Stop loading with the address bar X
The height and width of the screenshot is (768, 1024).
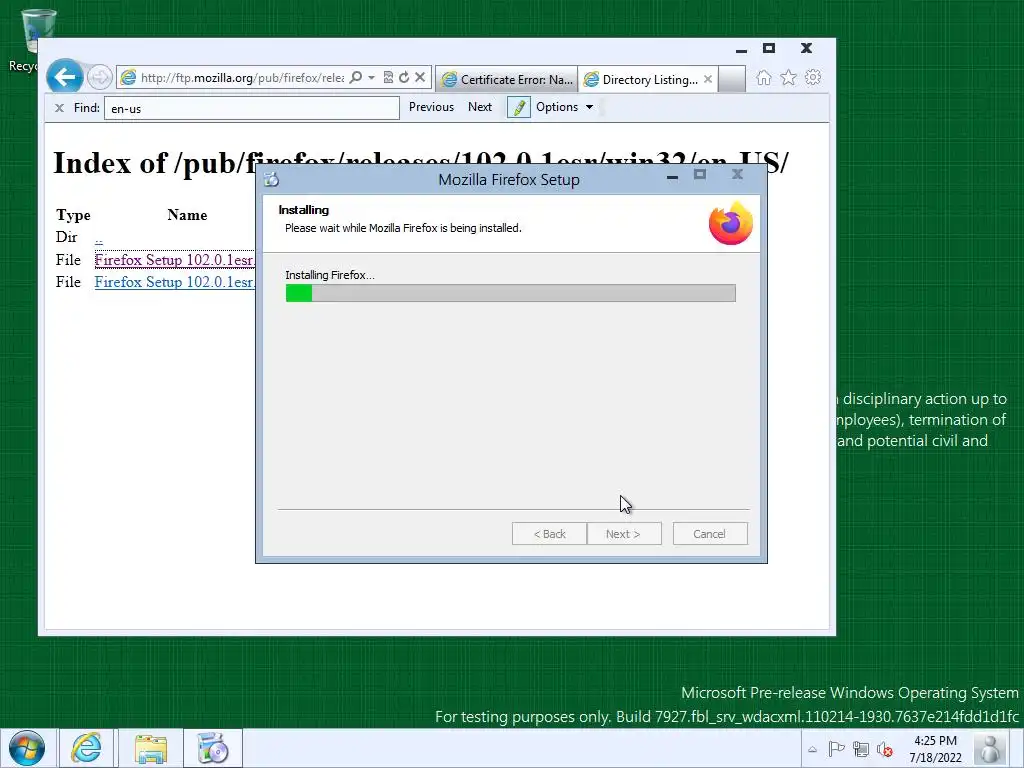(x=420, y=78)
